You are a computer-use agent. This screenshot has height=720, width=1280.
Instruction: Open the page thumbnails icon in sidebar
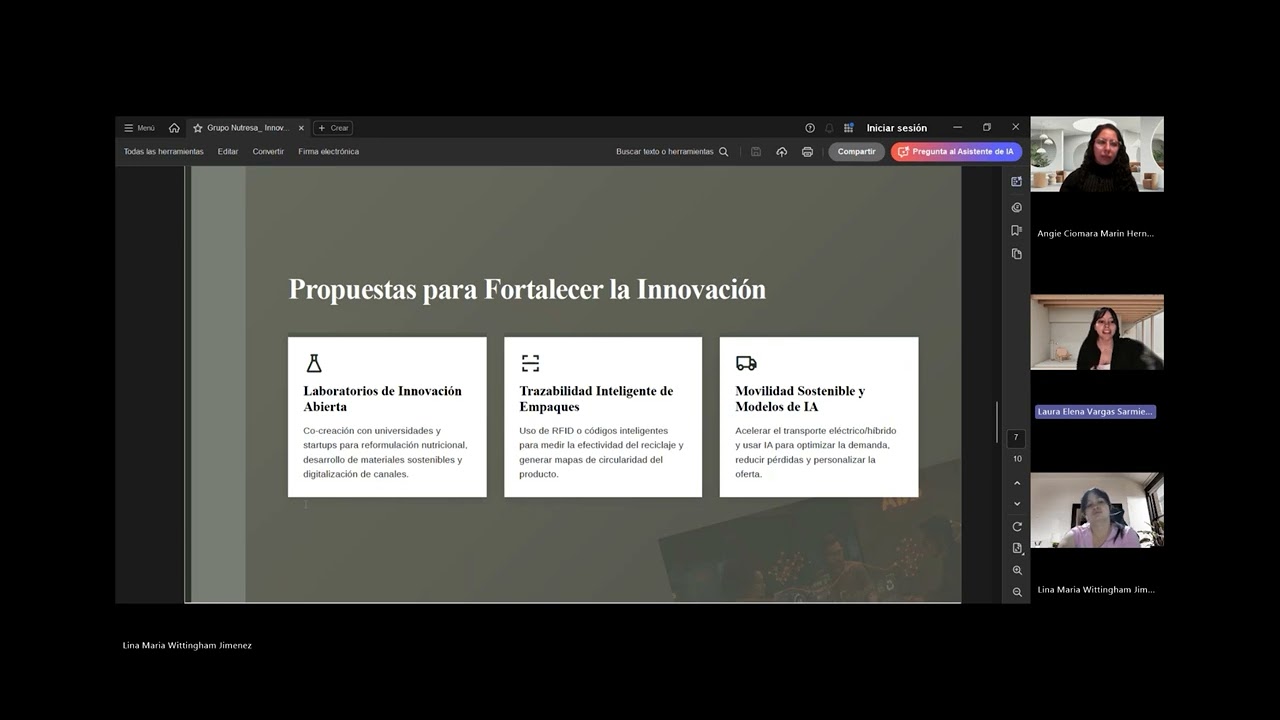[1017, 254]
